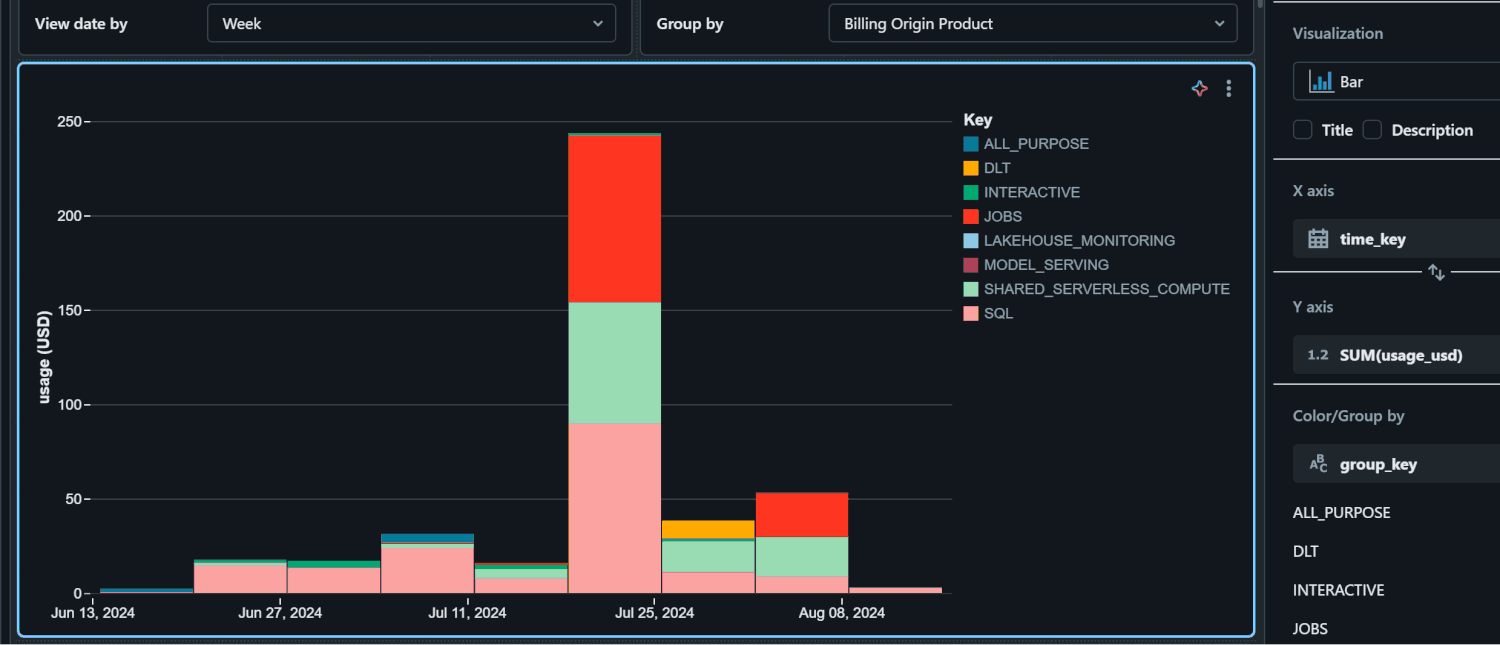Select DLT in the Color/Group by list
This screenshot has width=1500, height=645.
pyautogui.click(x=1306, y=551)
